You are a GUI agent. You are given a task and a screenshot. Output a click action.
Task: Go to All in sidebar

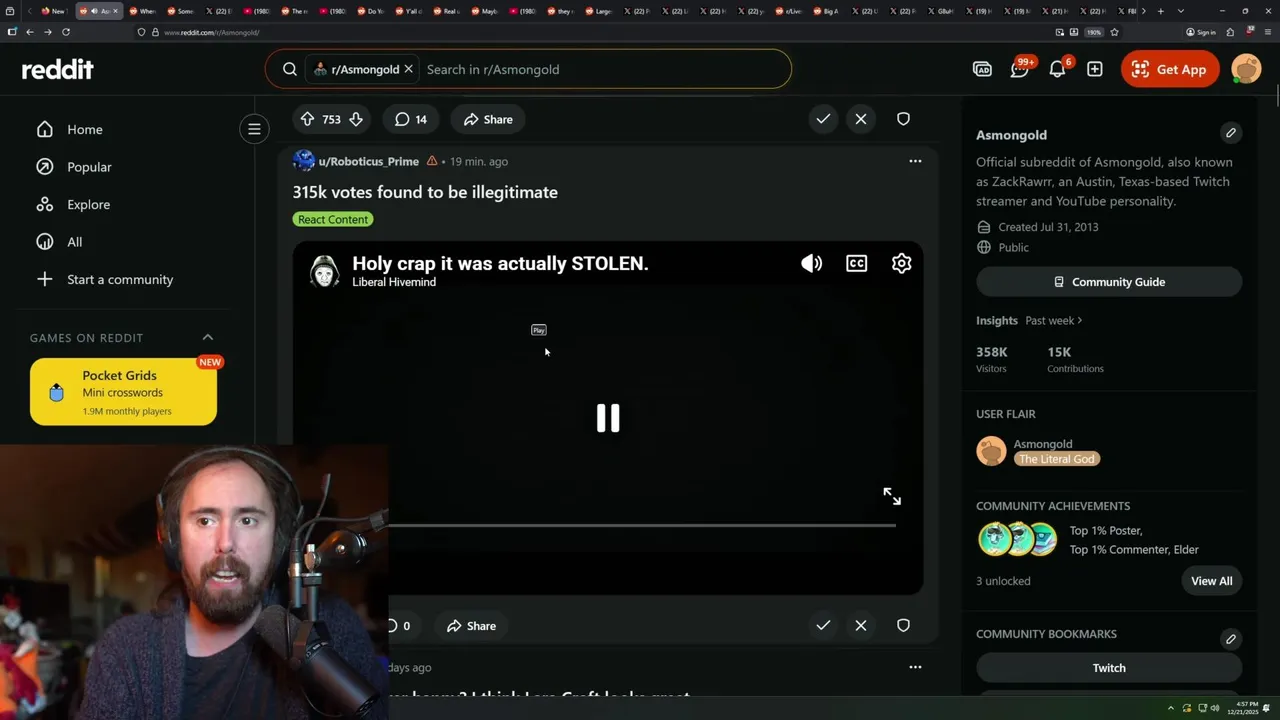click(75, 242)
